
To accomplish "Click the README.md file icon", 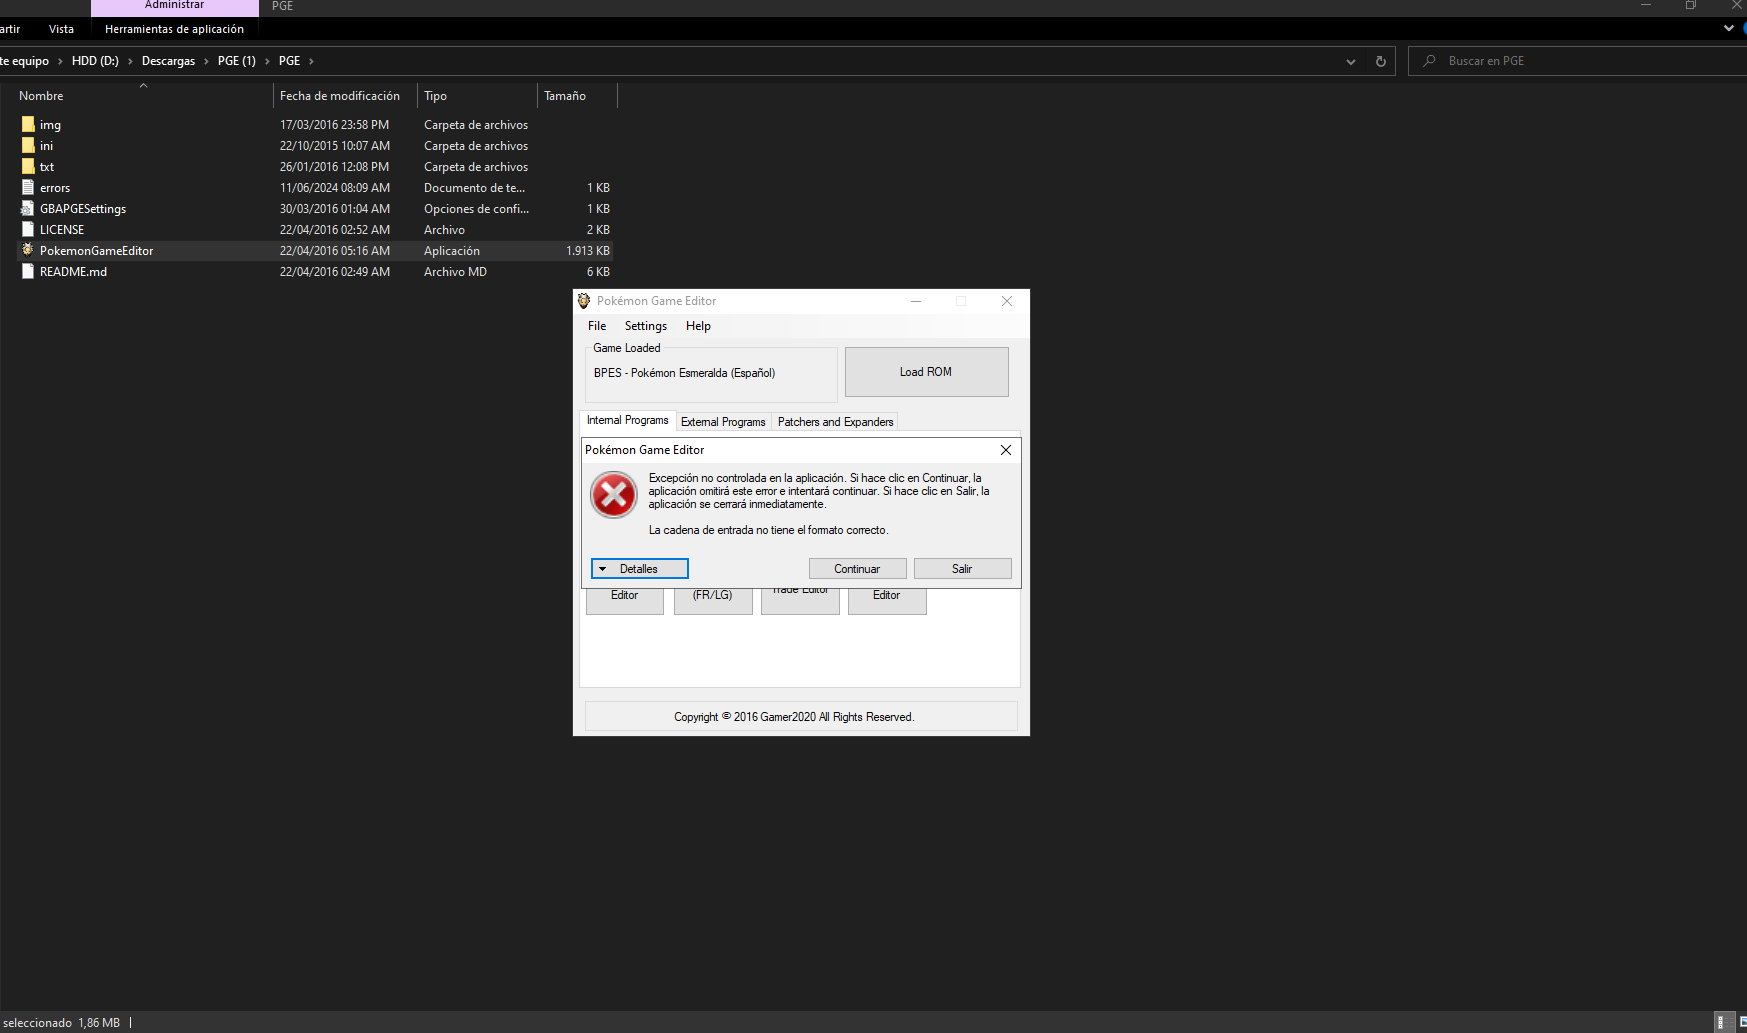I will 28,272.
